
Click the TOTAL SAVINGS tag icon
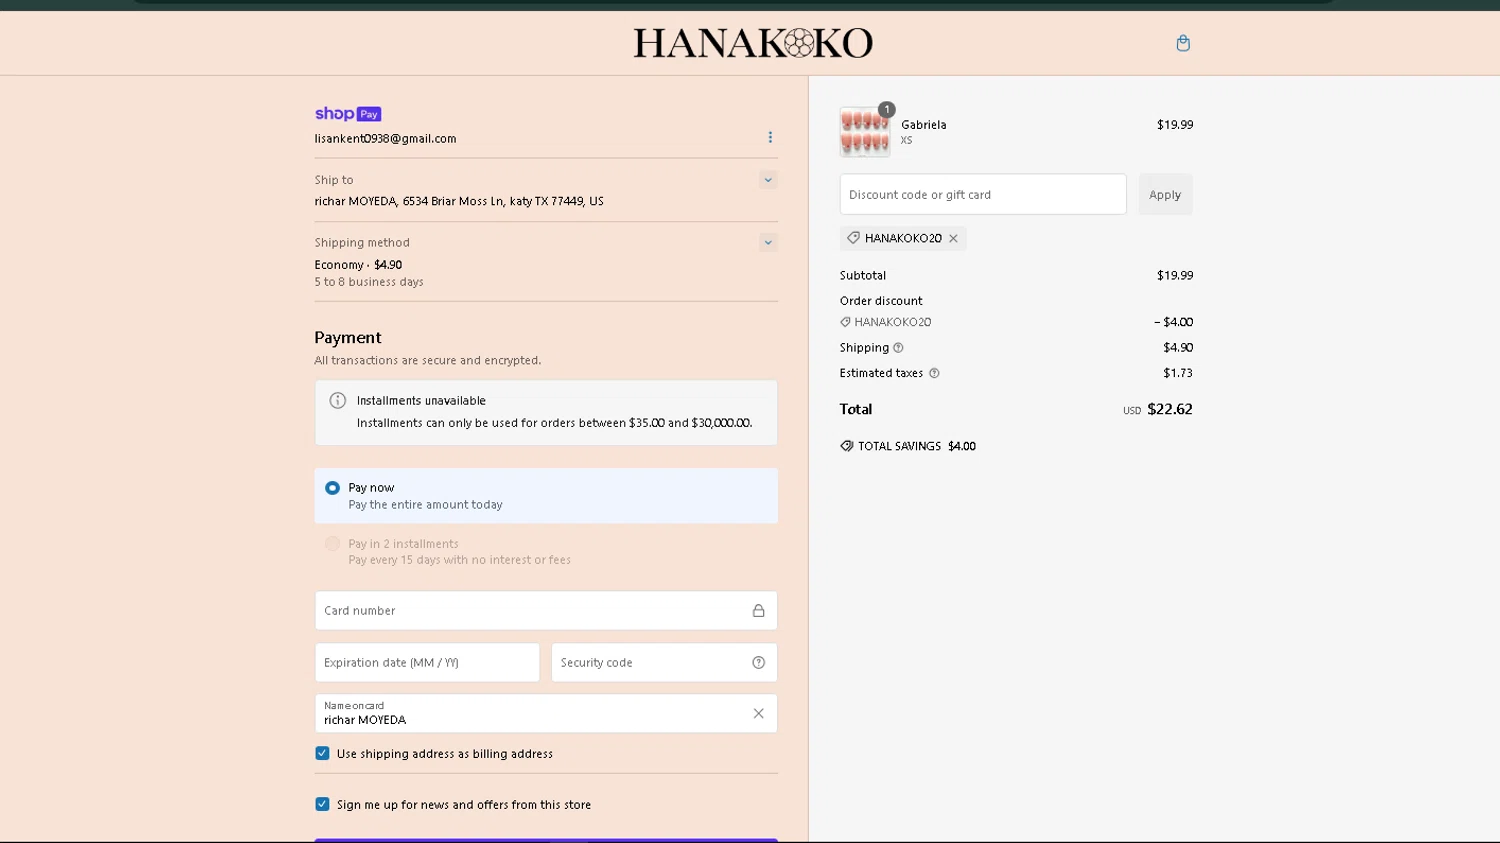pos(847,446)
